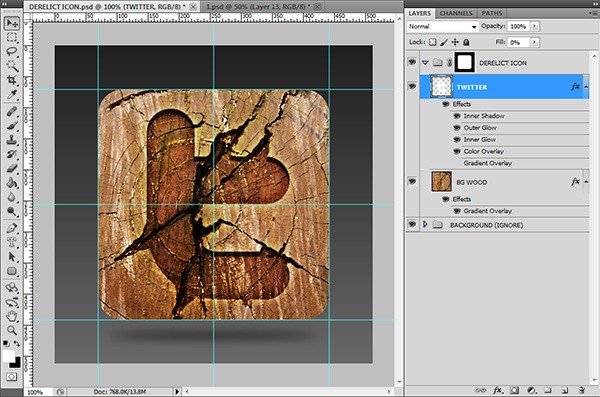
Task: Select the Move tool
Action: [12, 23]
